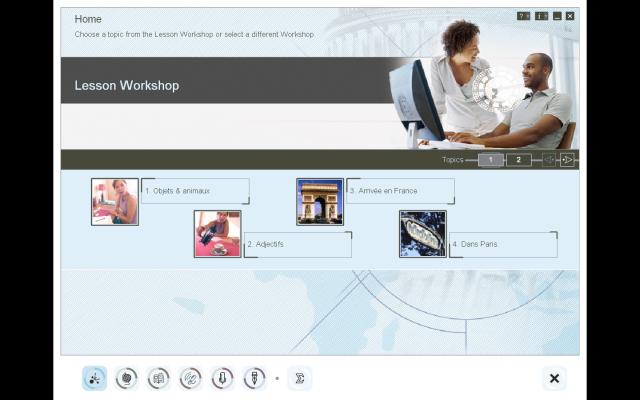Viewport: 640px width, 400px height.
Task: Click the X exit button at bottom right
Action: [x=554, y=378]
